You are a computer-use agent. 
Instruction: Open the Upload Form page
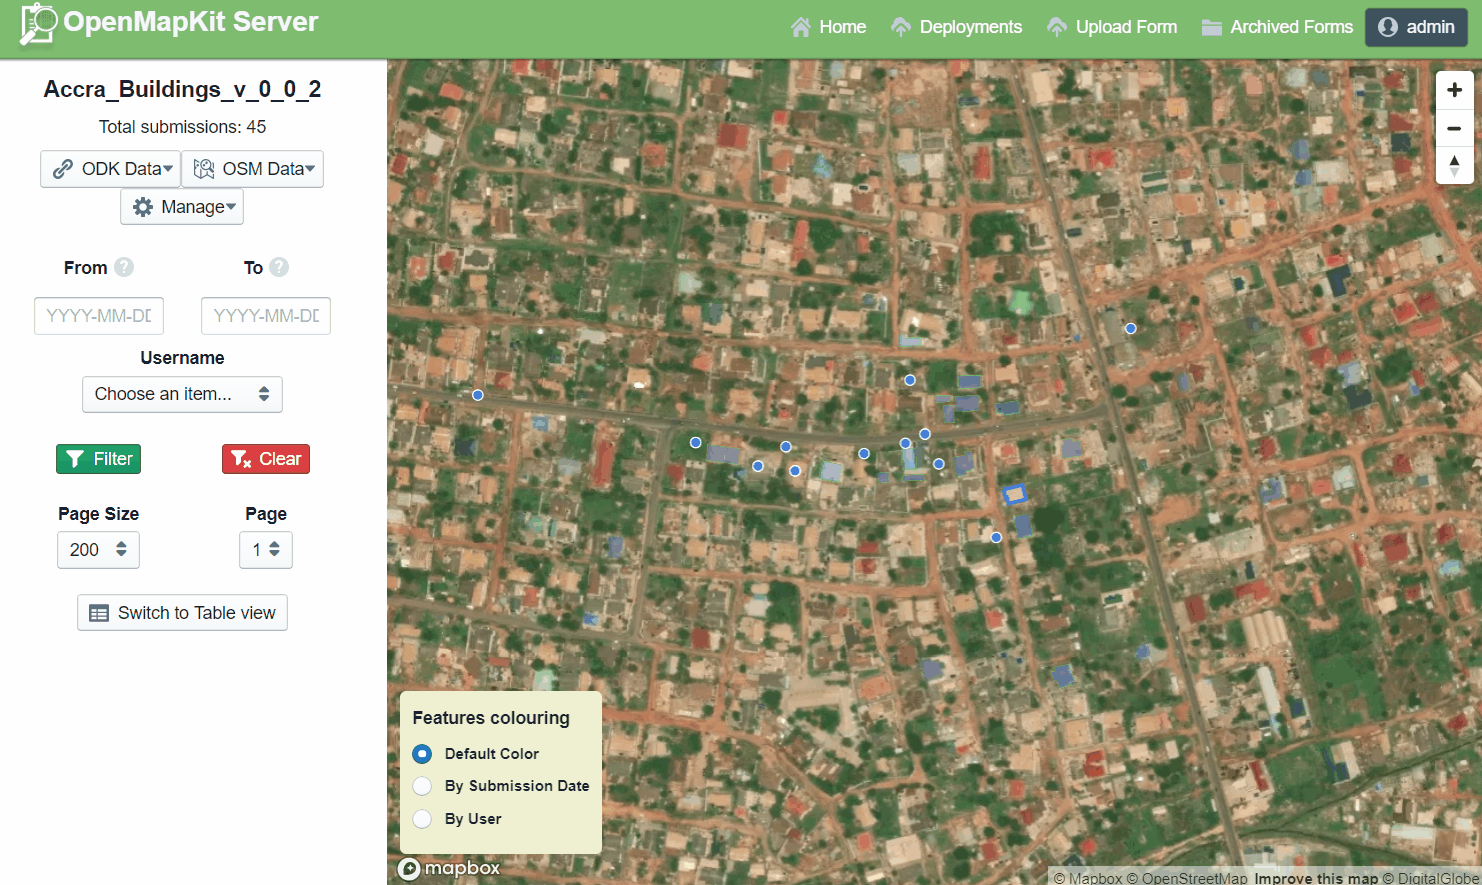pos(1112,27)
